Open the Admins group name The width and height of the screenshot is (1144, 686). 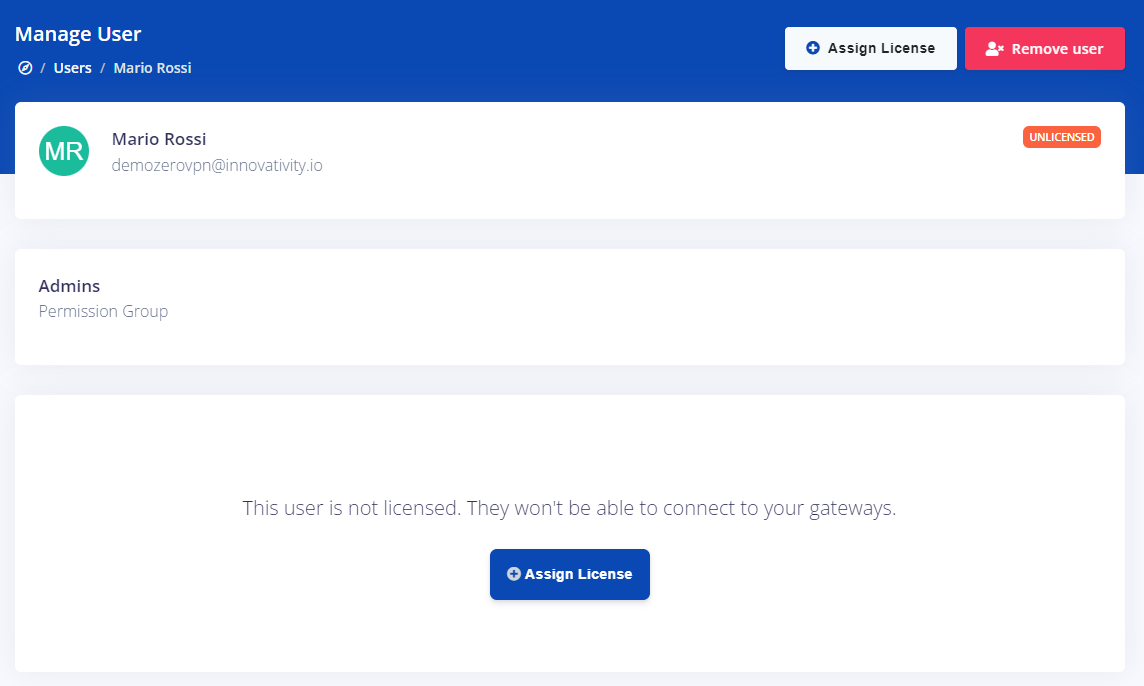tap(69, 286)
